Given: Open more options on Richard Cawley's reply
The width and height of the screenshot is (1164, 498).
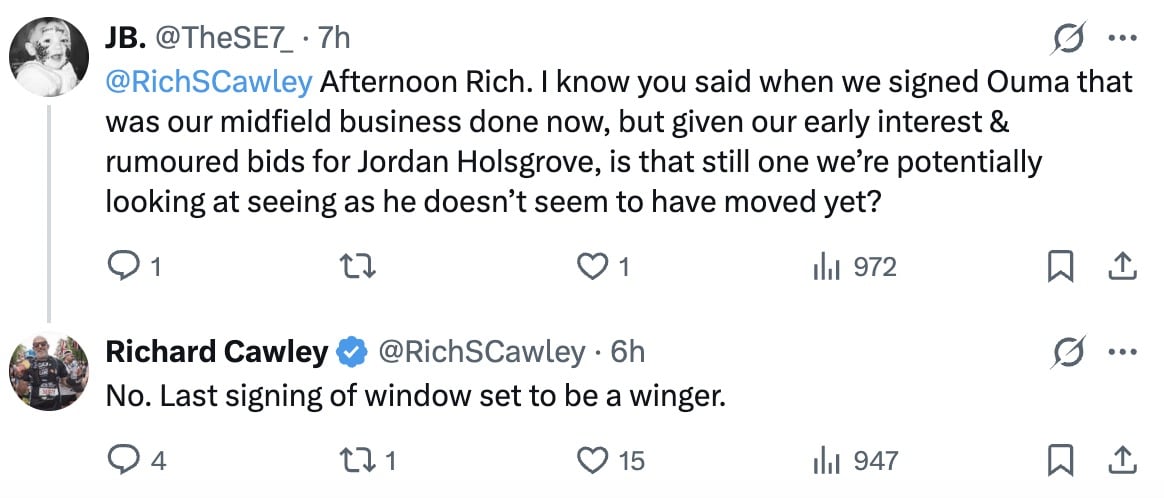Looking at the screenshot, I should click(1123, 352).
